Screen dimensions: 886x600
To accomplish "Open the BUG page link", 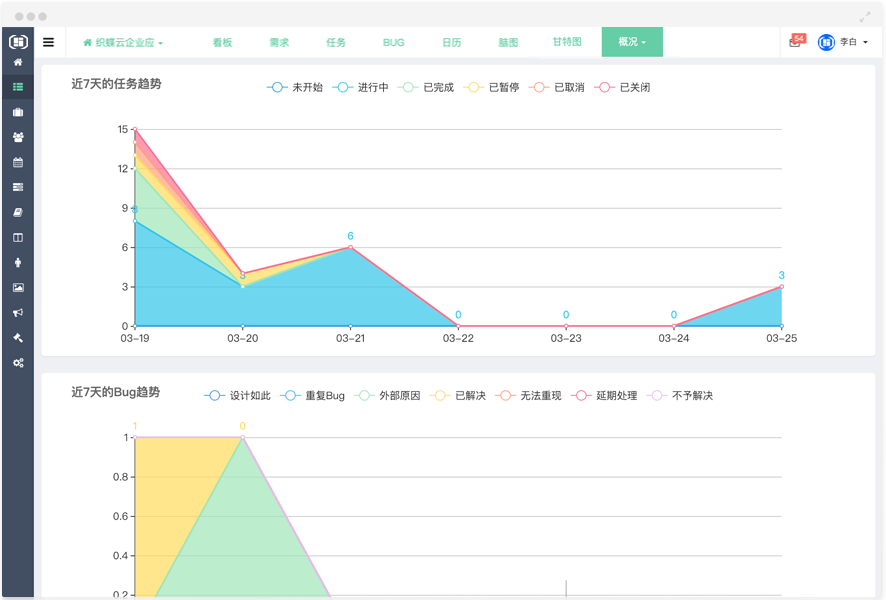I will click(393, 43).
